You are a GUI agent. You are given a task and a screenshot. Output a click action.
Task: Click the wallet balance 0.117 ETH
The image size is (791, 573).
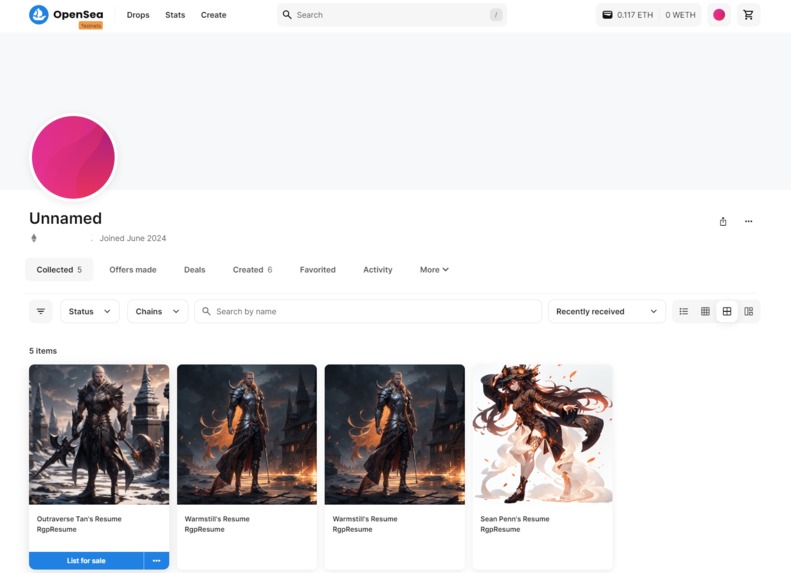tap(628, 15)
